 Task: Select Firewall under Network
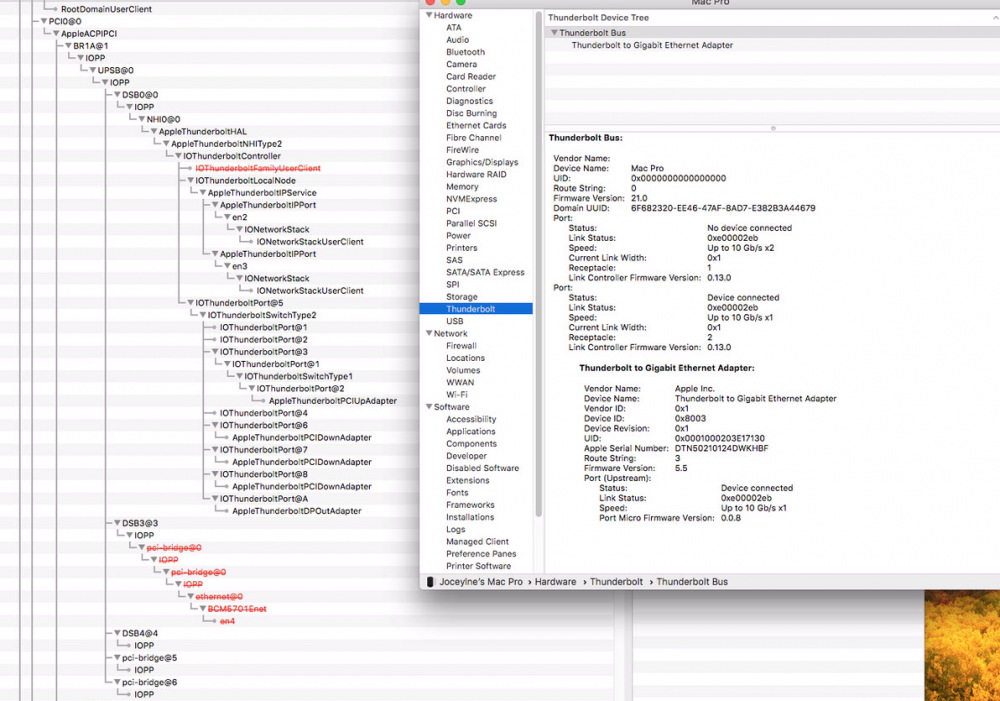coord(461,346)
